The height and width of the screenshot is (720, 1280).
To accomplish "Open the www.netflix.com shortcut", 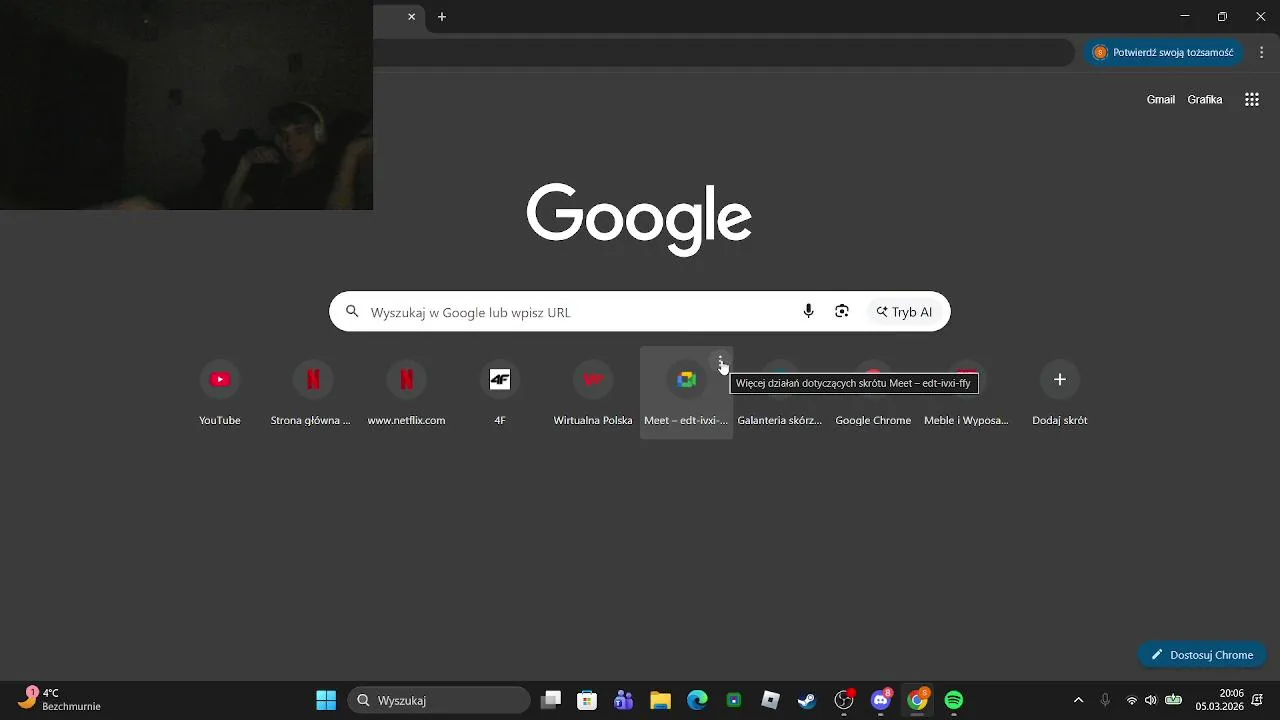I will tap(406, 393).
